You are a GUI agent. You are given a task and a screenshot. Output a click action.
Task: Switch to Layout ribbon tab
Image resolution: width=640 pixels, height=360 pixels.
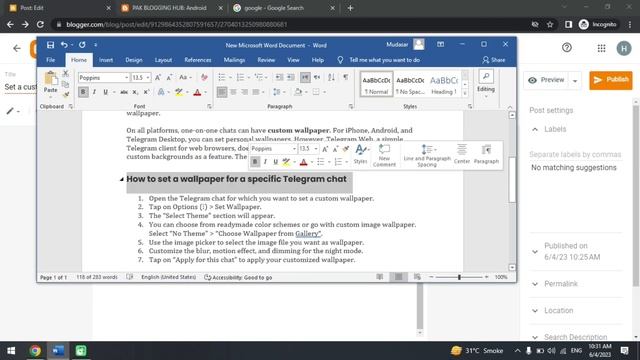(x=163, y=60)
